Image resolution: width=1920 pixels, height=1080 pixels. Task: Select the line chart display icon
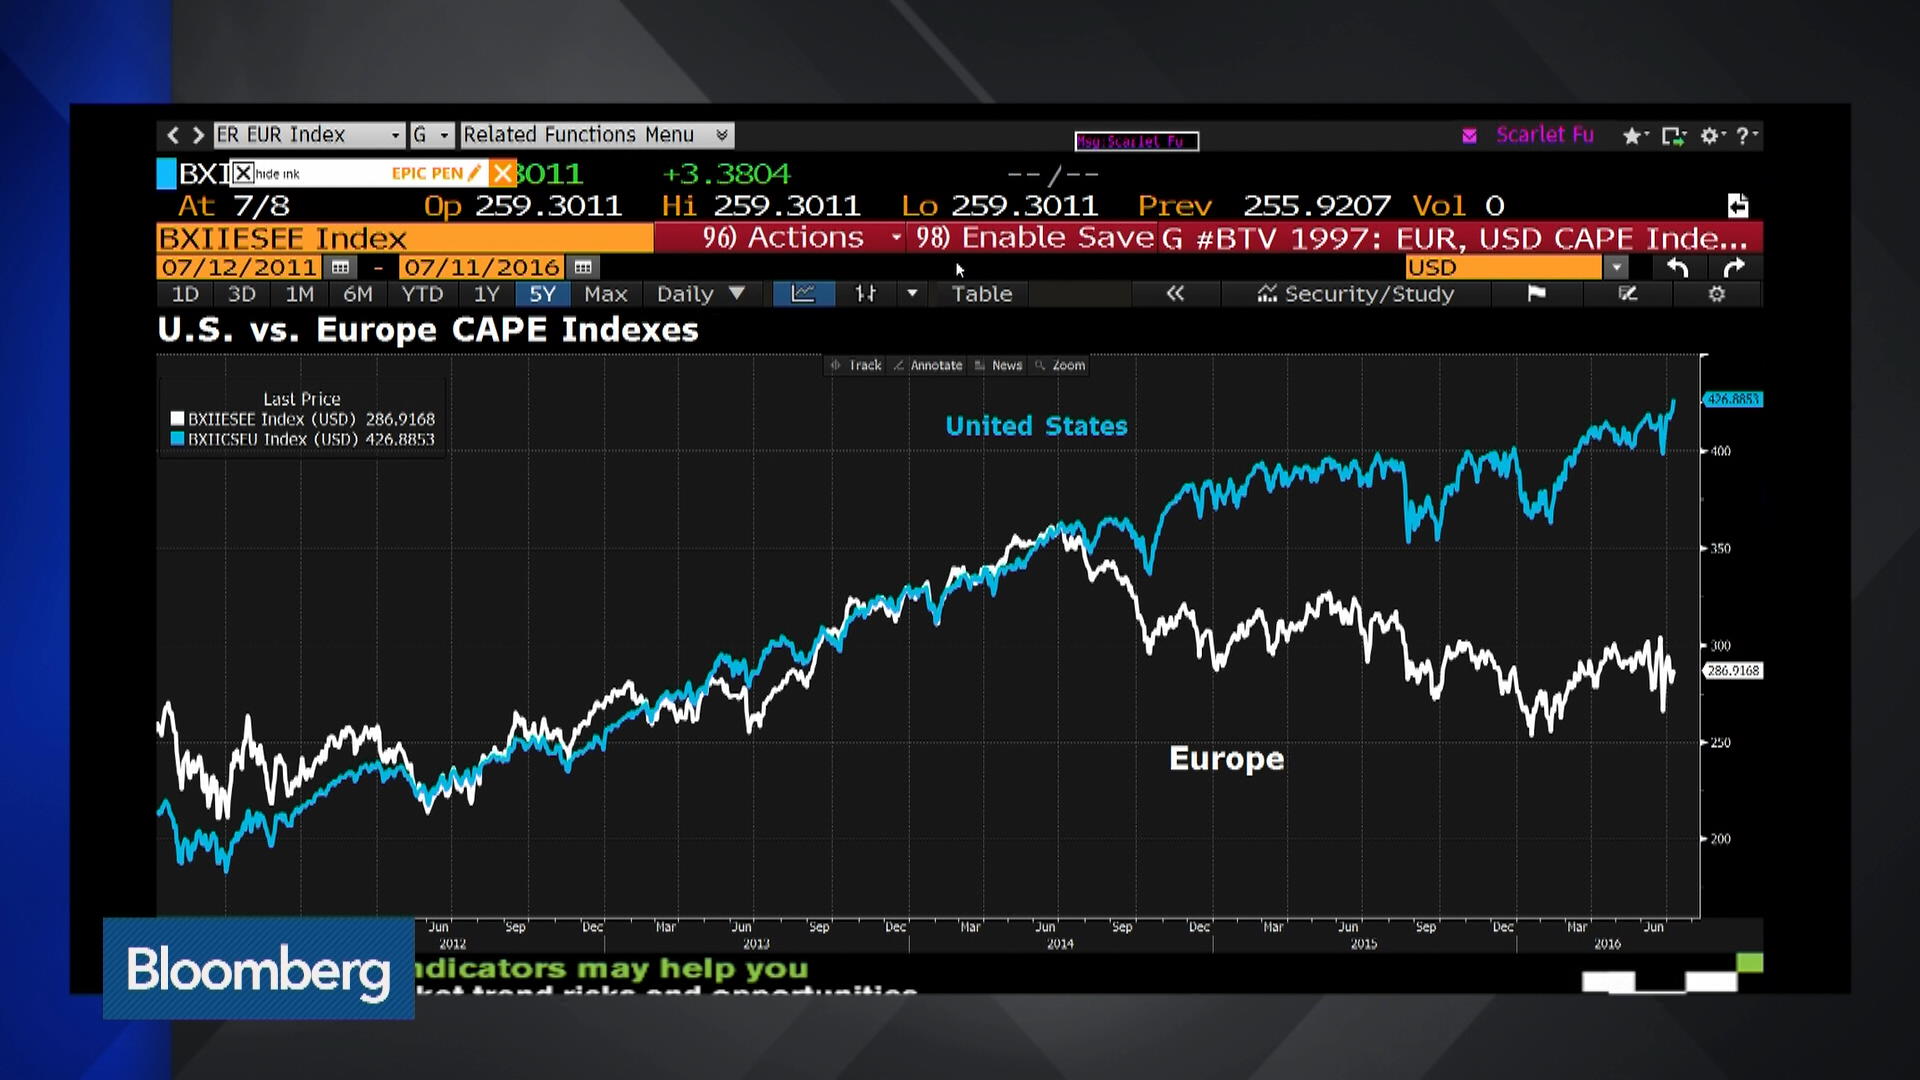[803, 293]
